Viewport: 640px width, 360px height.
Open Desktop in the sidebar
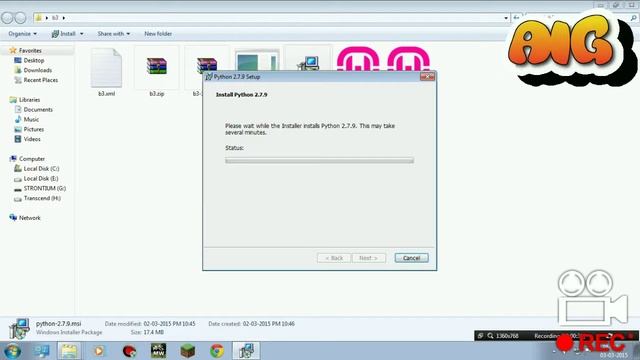33,60
